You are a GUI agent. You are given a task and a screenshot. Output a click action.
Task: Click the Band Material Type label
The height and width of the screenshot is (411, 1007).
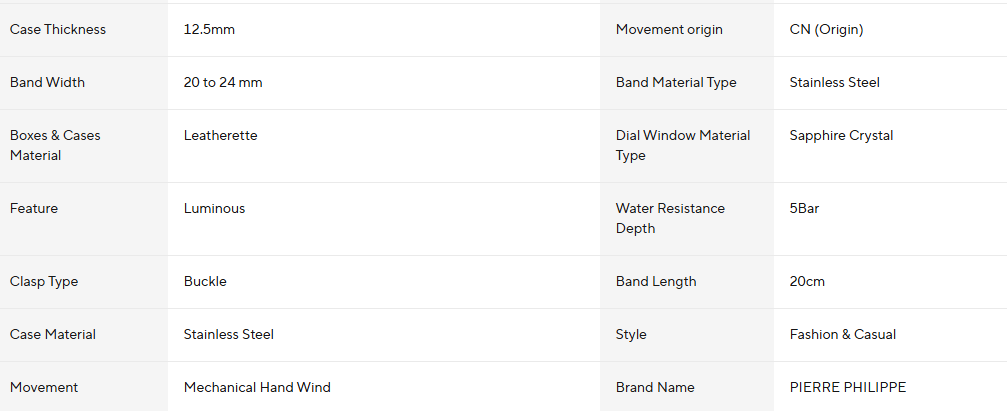tap(676, 83)
